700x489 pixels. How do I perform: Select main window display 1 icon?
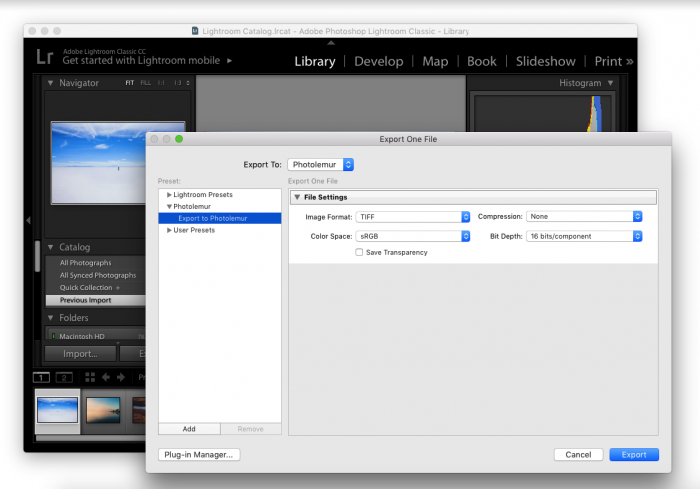(x=42, y=378)
